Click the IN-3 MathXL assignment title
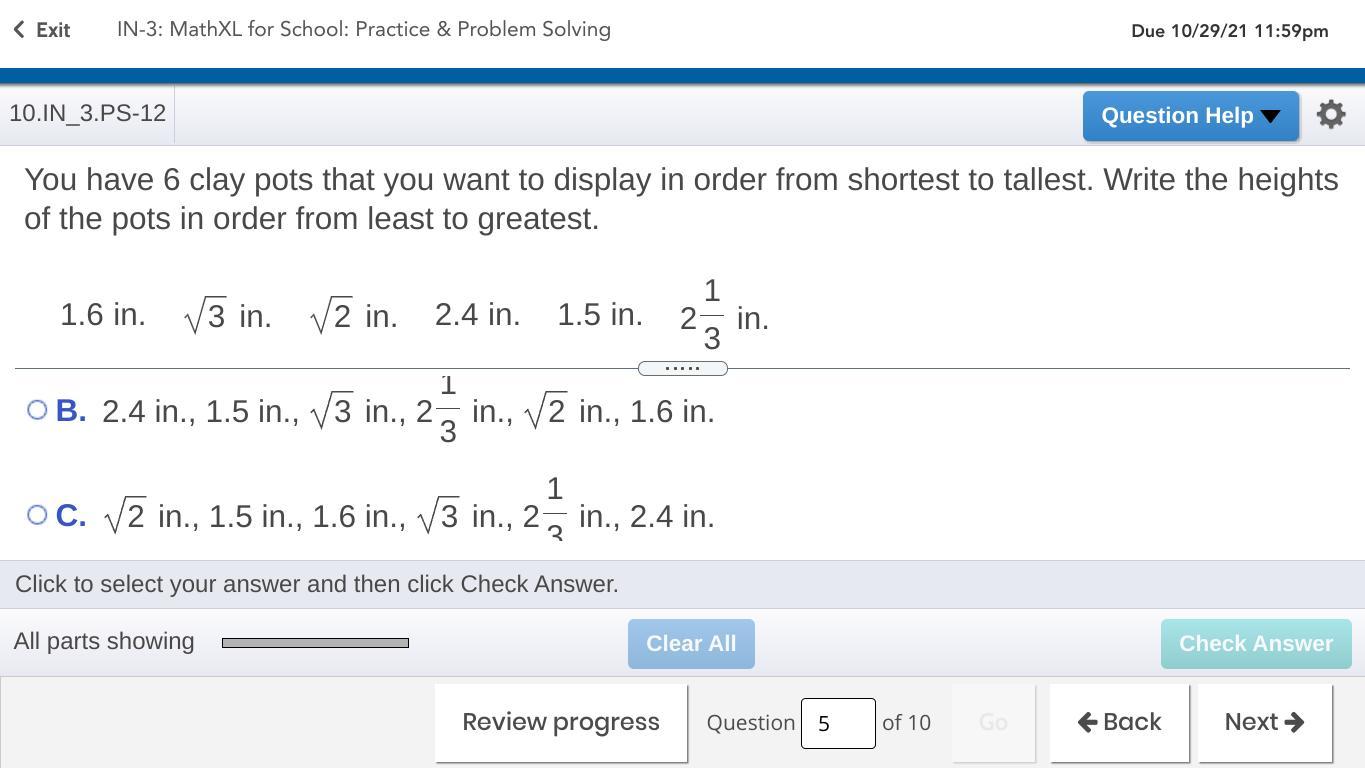This screenshot has width=1365, height=768. pos(364,29)
